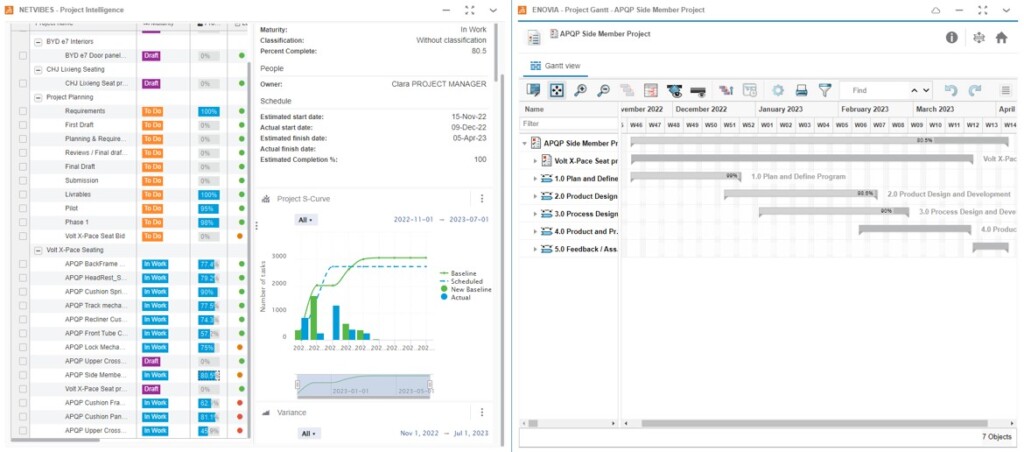Collapse APQP Side Member Project Gantt row
This screenshot has height=452, width=1024.
point(525,143)
